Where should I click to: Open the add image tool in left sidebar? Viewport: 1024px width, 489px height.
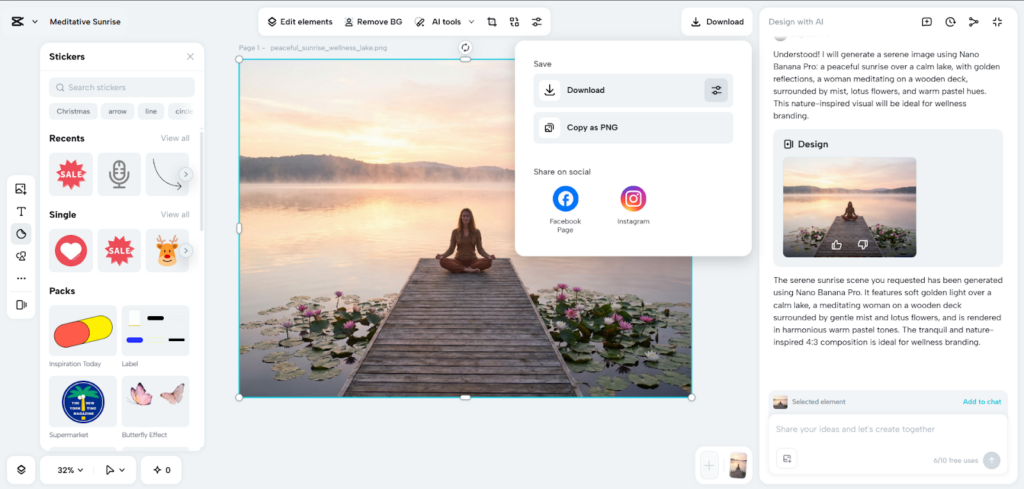pos(21,189)
